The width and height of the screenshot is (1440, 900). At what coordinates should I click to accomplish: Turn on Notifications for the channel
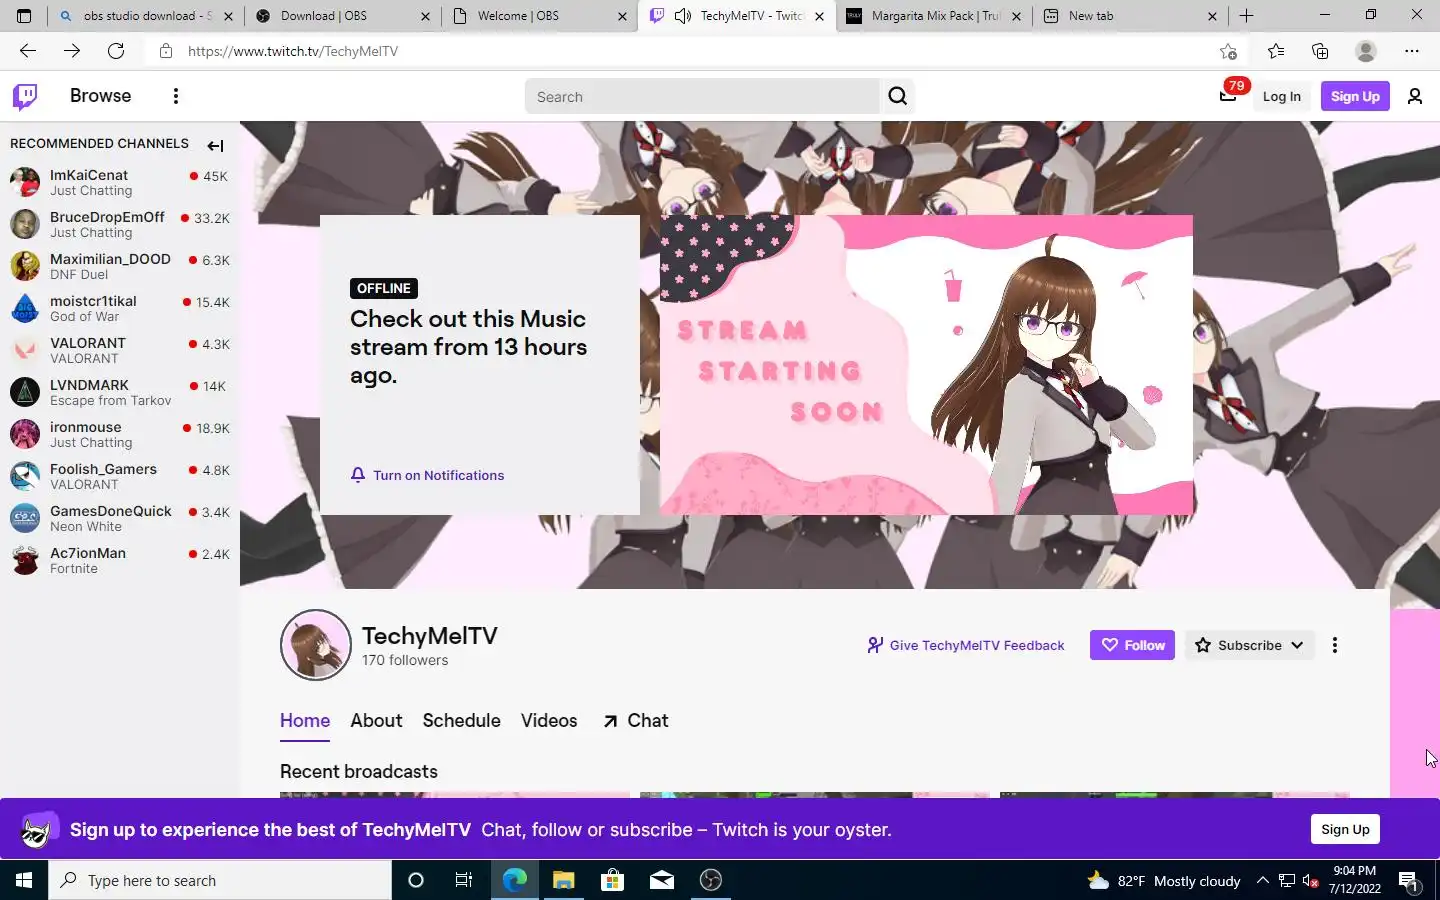(x=427, y=475)
